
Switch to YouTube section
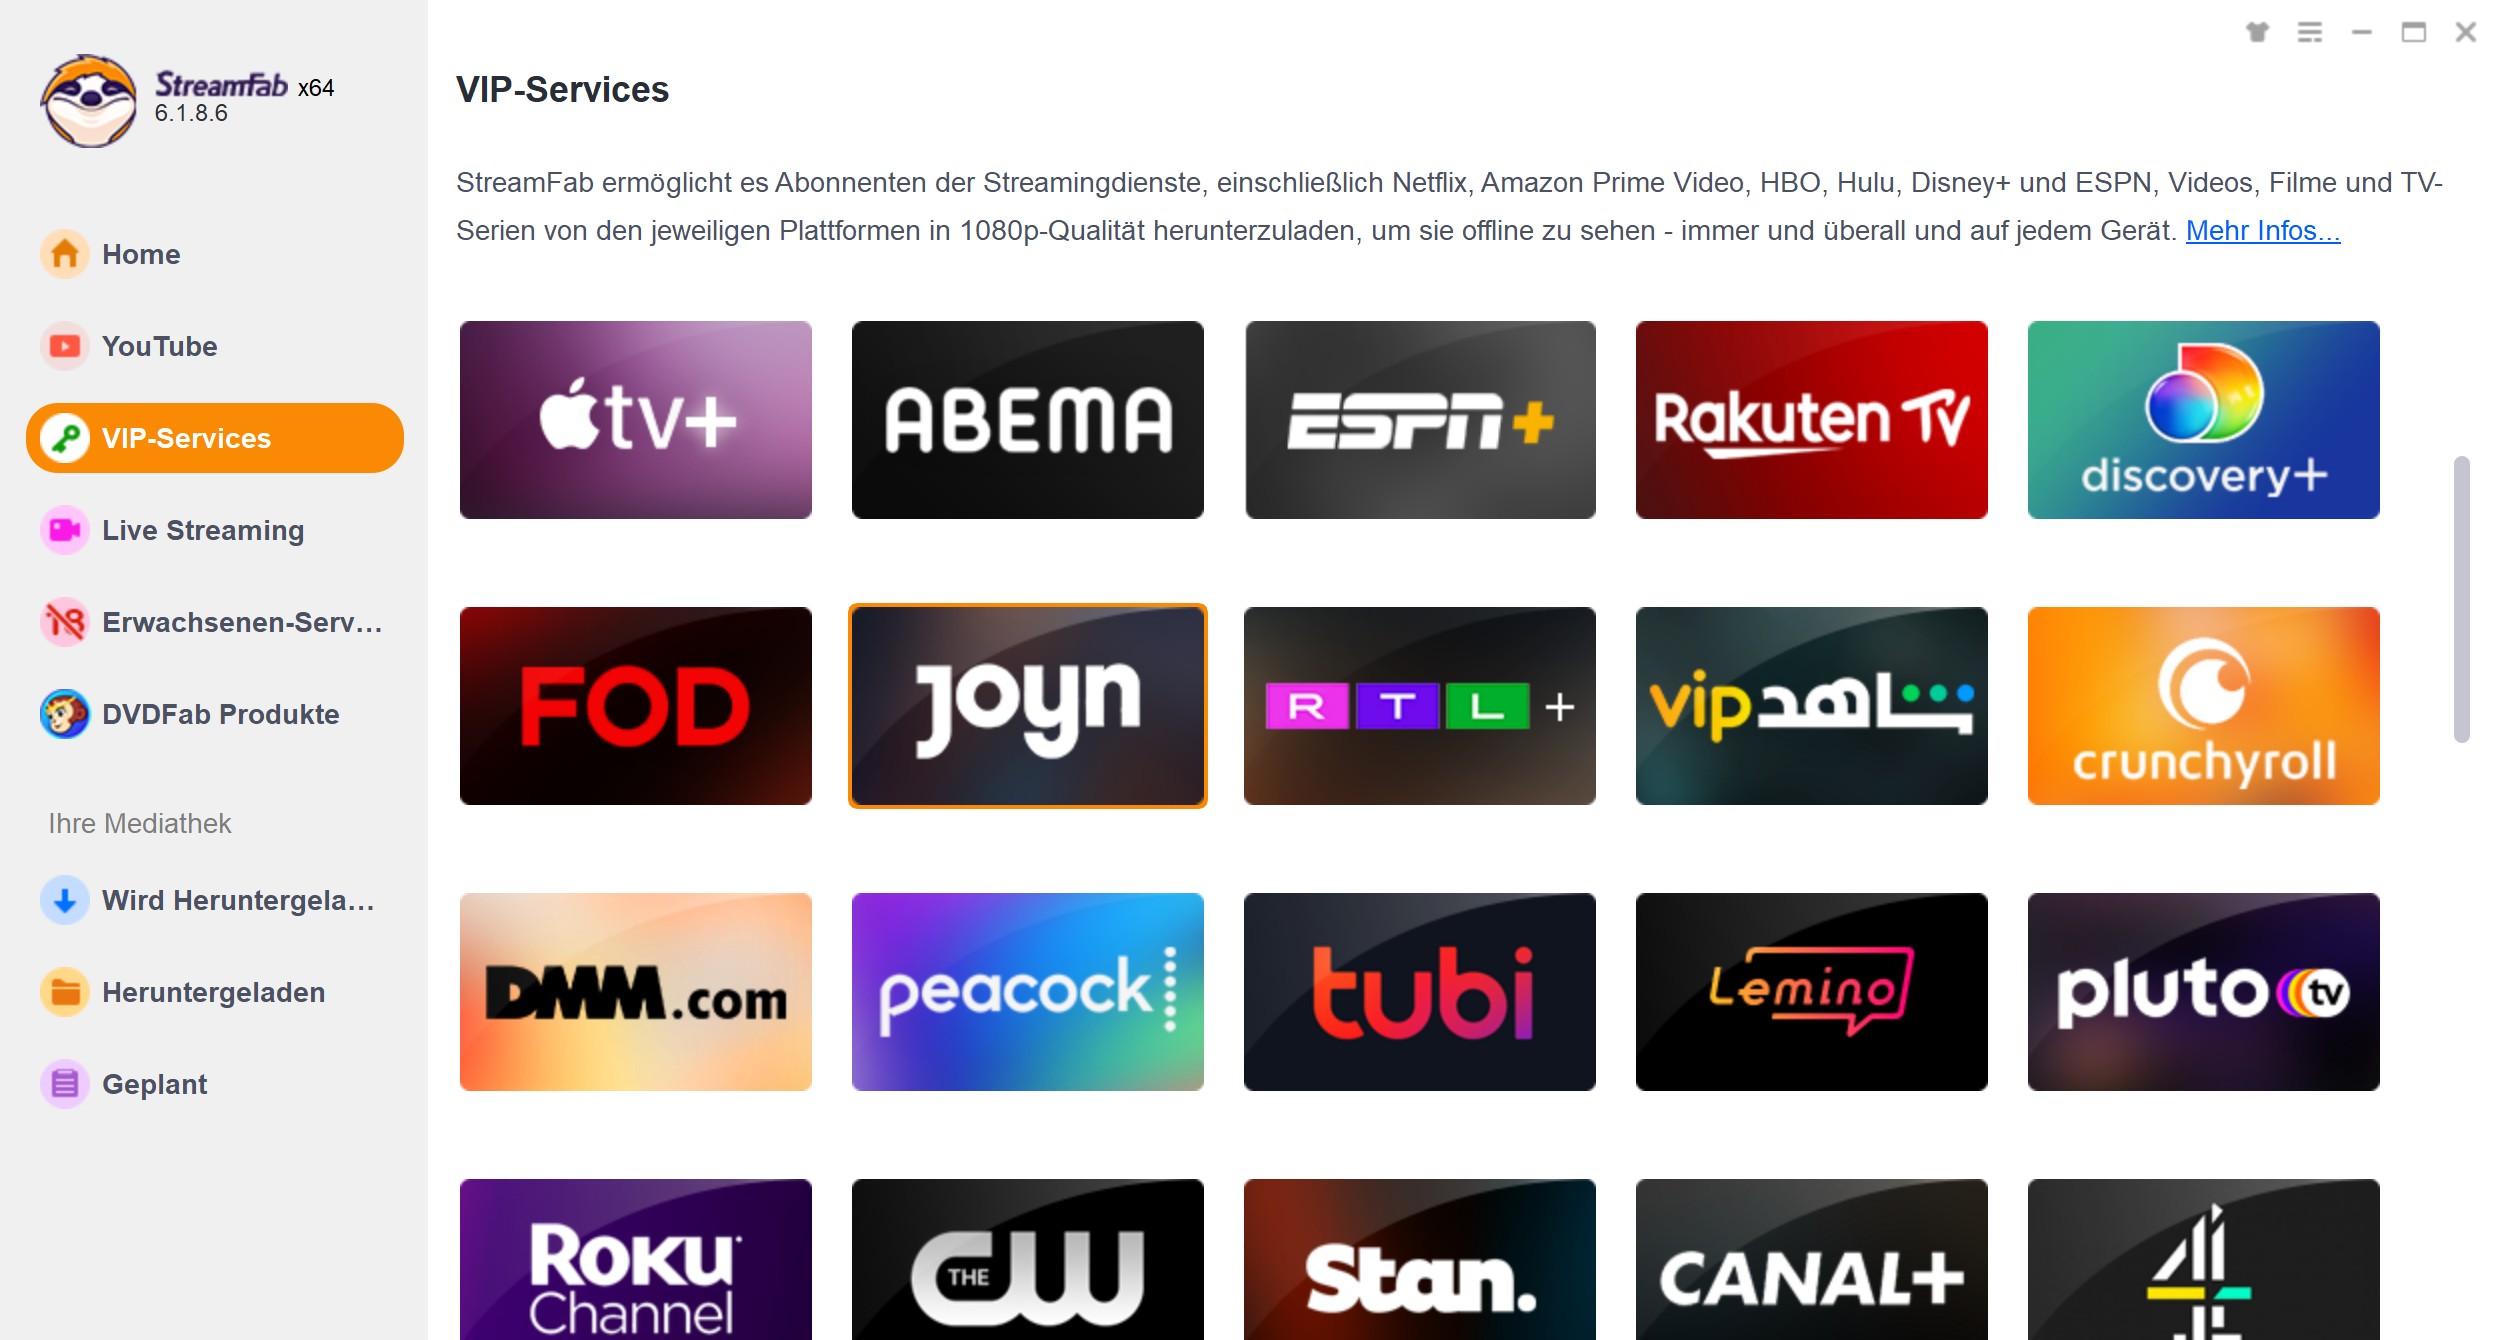click(x=213, y=346)
